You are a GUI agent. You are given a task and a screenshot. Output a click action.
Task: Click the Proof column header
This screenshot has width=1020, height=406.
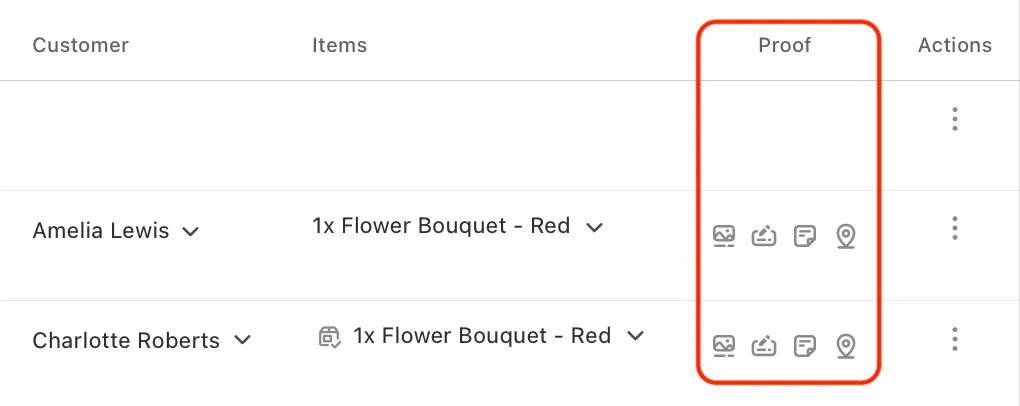pyautogui.click(x=785, y=45)
